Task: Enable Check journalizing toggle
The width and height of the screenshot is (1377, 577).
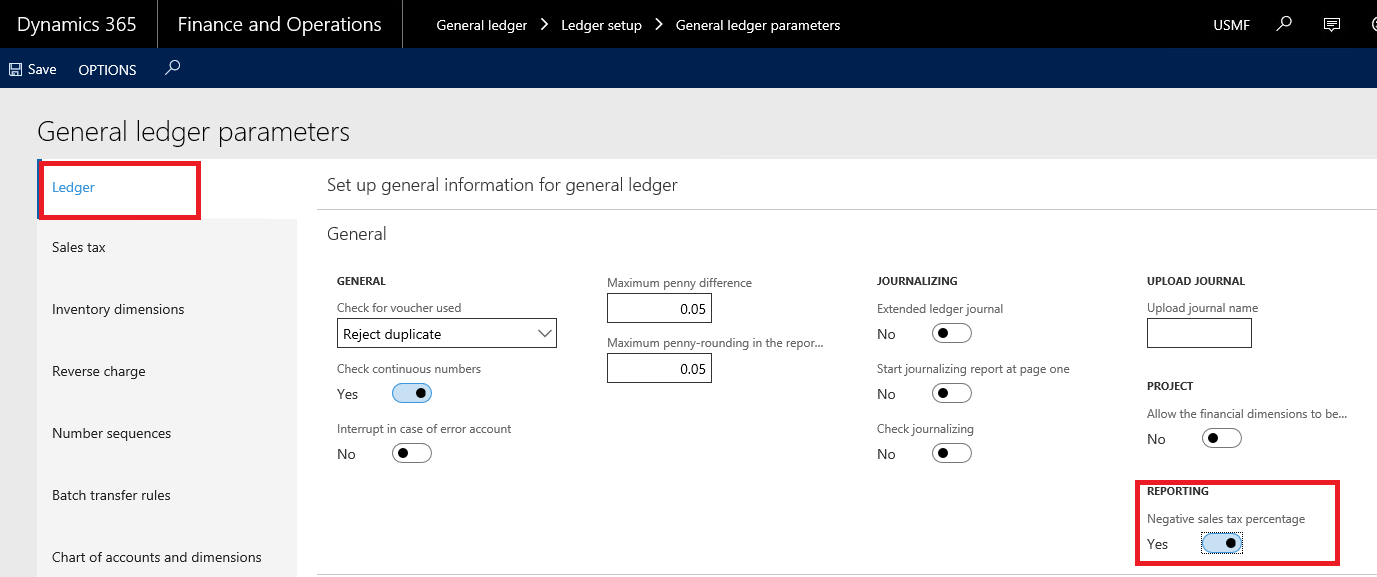Action: (952, 454)
